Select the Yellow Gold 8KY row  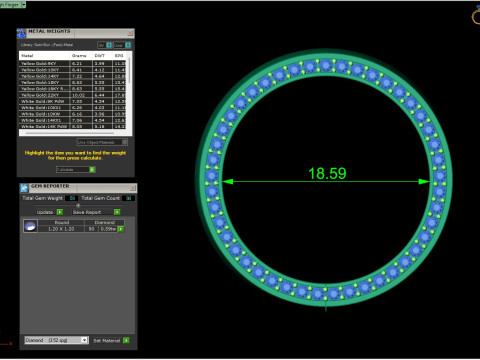click(x=73, y=63)
